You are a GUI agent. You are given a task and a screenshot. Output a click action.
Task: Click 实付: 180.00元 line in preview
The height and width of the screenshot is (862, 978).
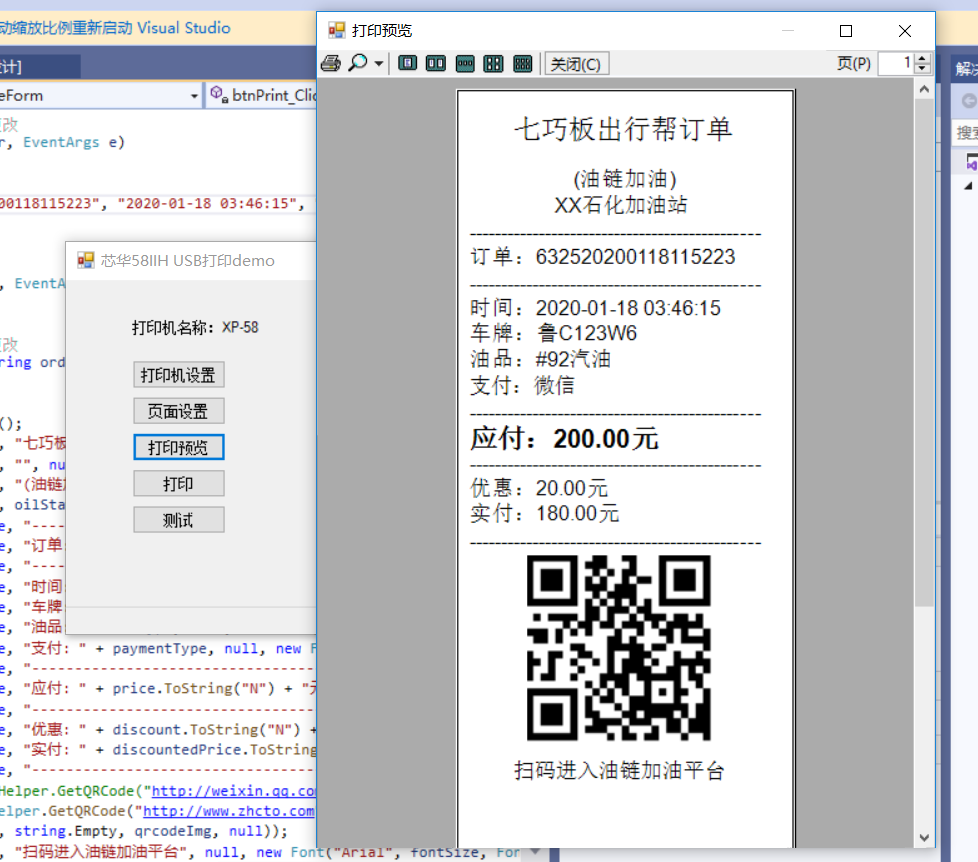[x=545, y=513]
